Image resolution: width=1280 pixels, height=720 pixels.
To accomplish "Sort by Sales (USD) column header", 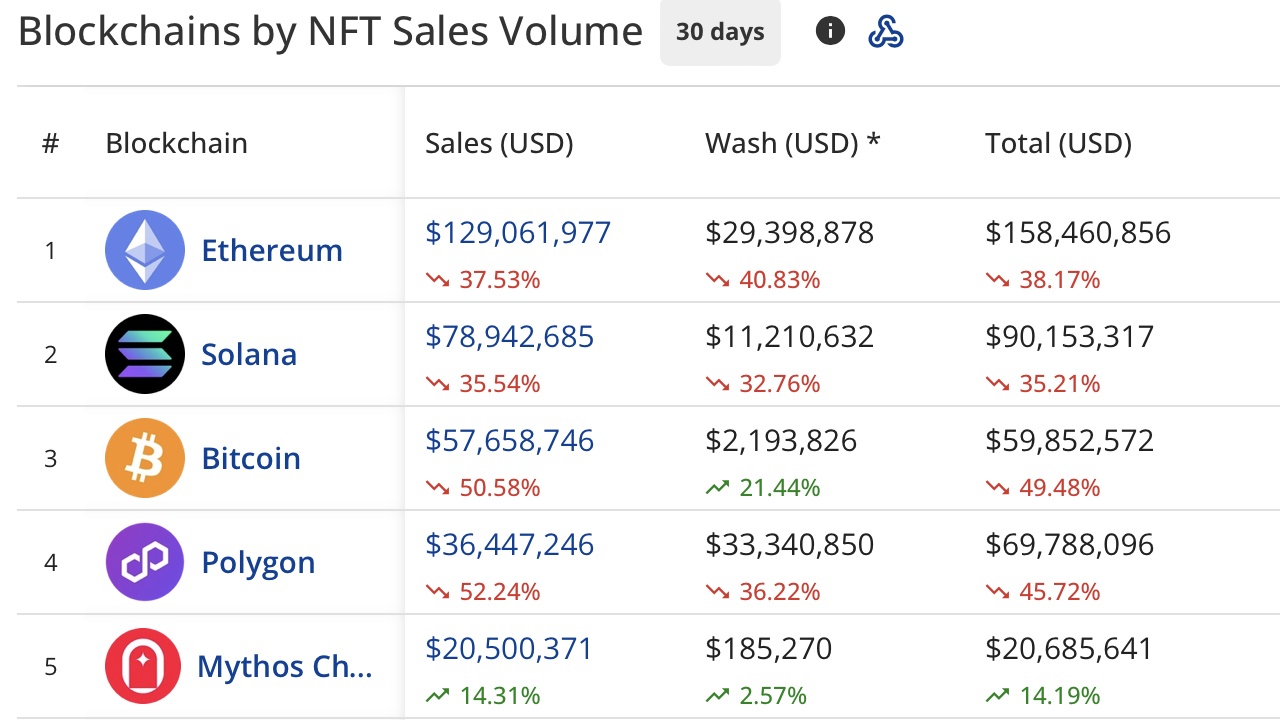I will click(x=499, y=143).
